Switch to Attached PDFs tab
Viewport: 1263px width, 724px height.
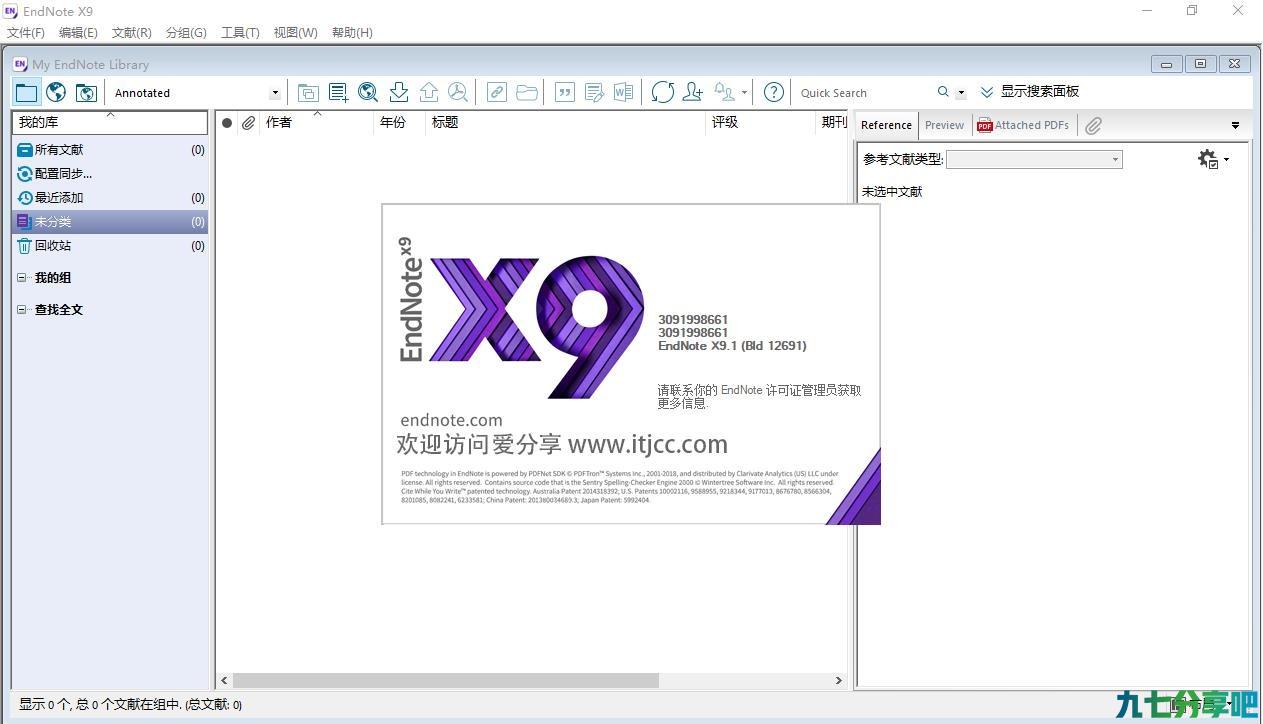(1024, 125)
